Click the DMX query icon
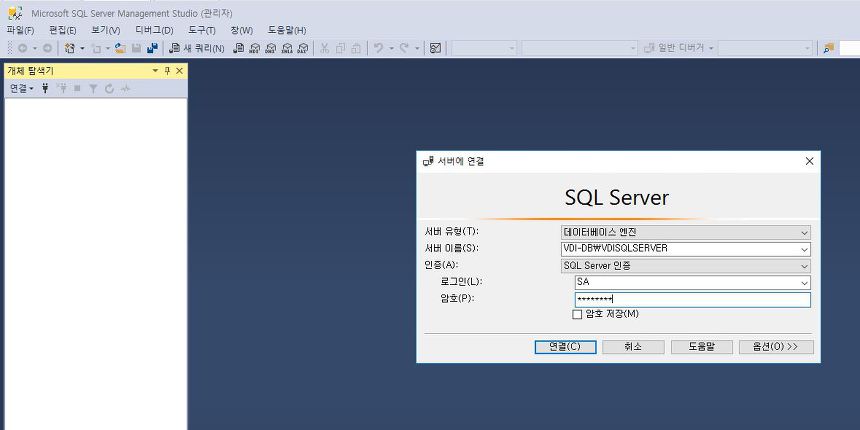The image size is (860, 430). point(270,48)
